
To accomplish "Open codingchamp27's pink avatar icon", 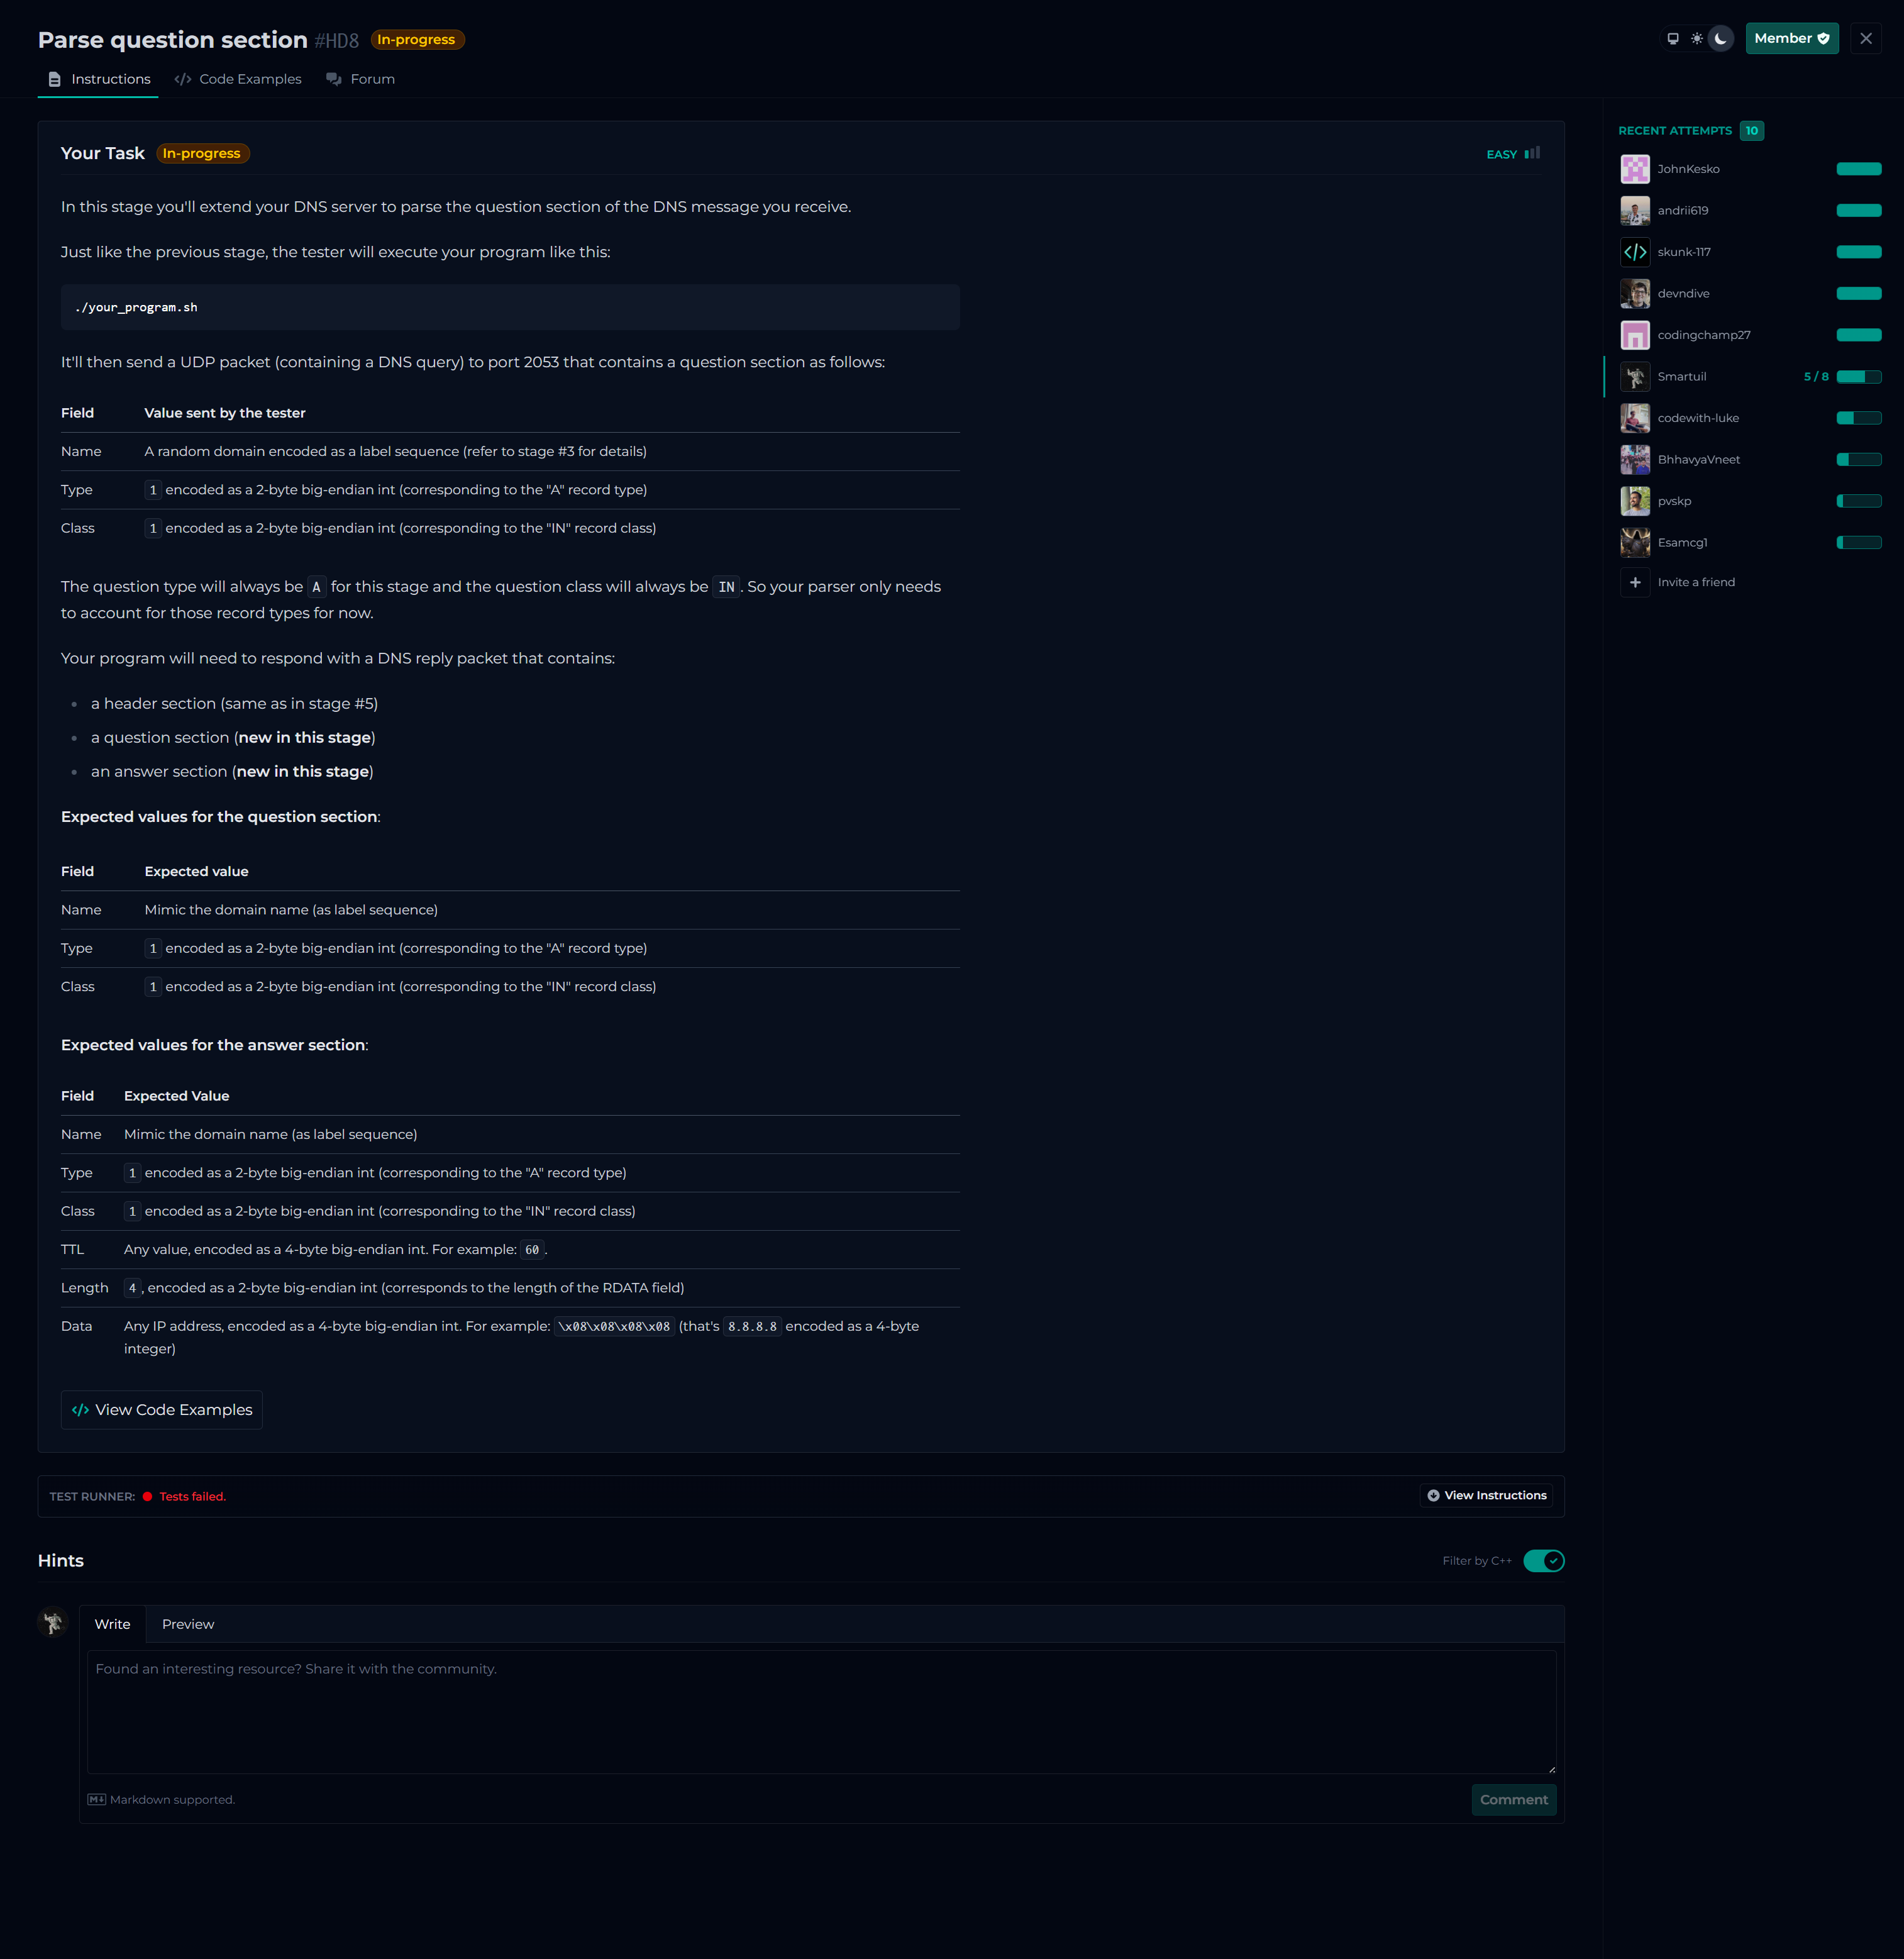I will (x=1635, y=335).
